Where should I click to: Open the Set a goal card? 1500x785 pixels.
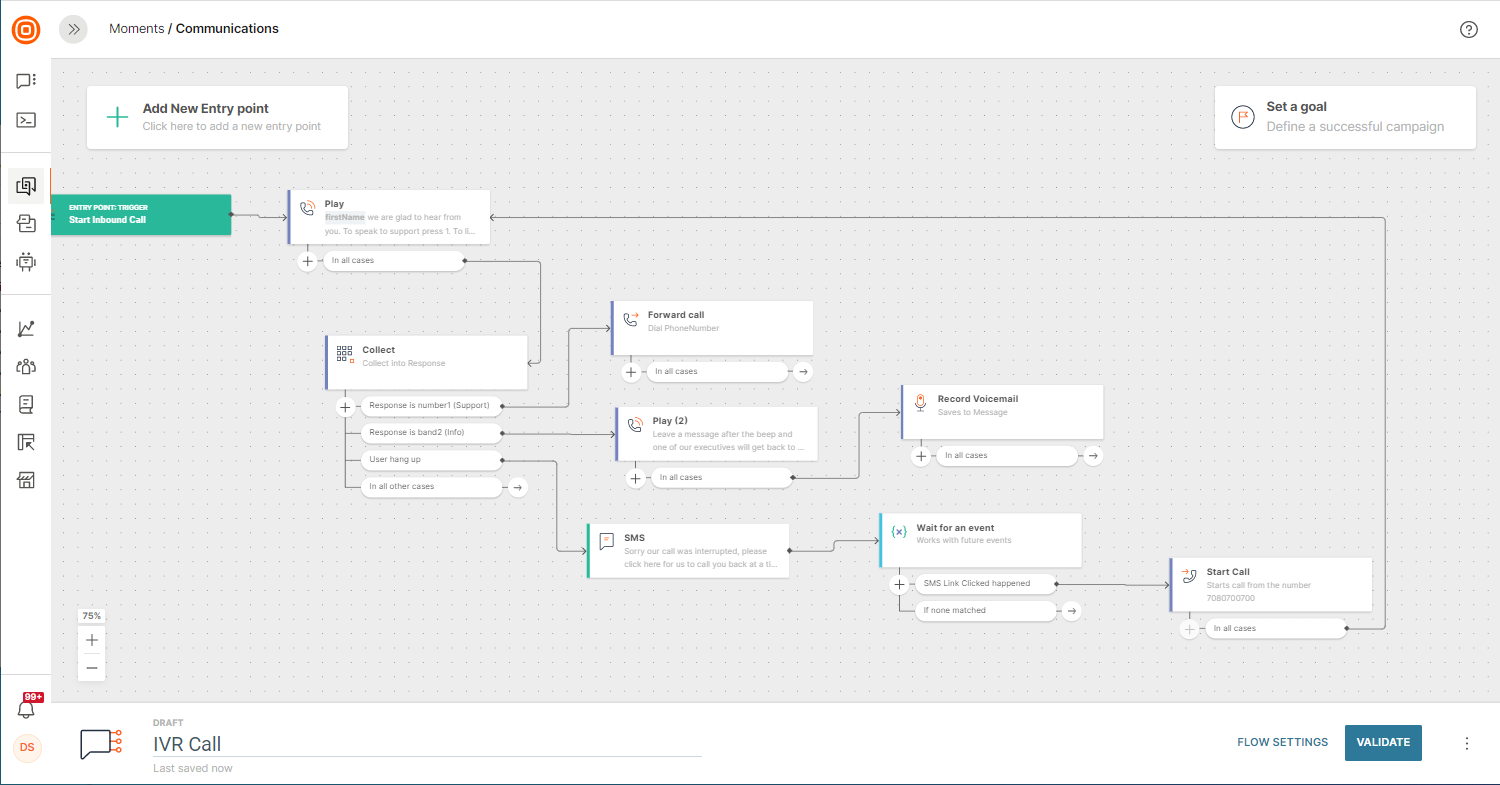[1344, 117]
